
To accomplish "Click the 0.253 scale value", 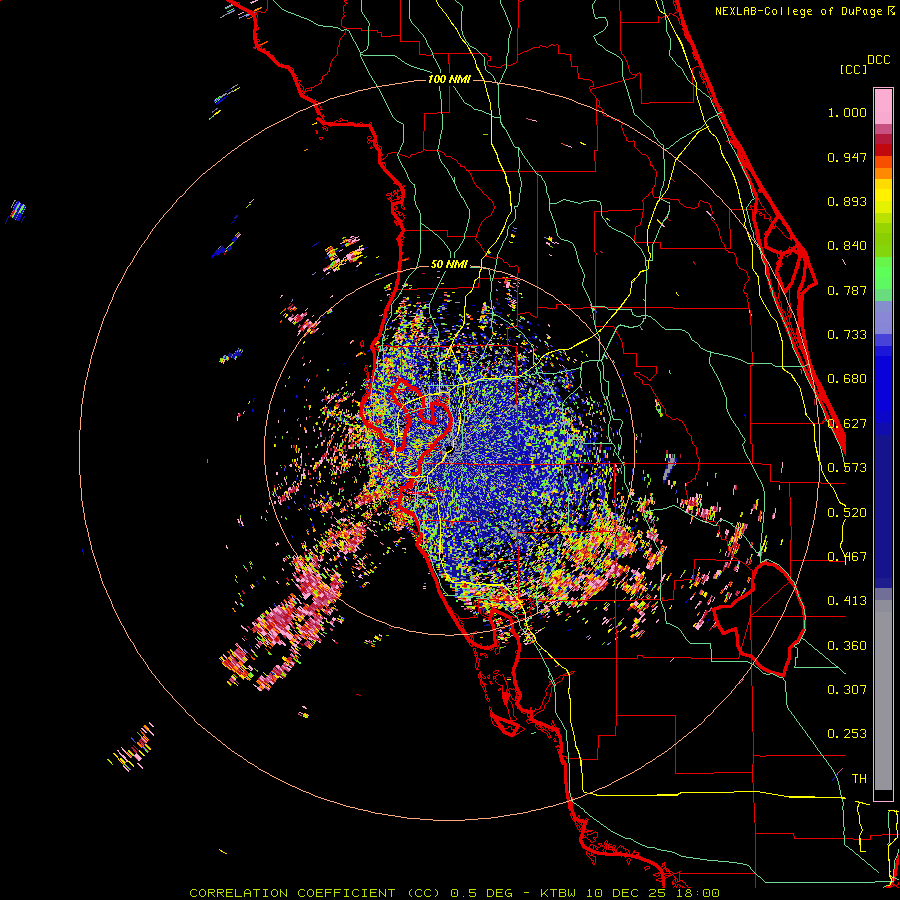I will click(x=847, y=734).
